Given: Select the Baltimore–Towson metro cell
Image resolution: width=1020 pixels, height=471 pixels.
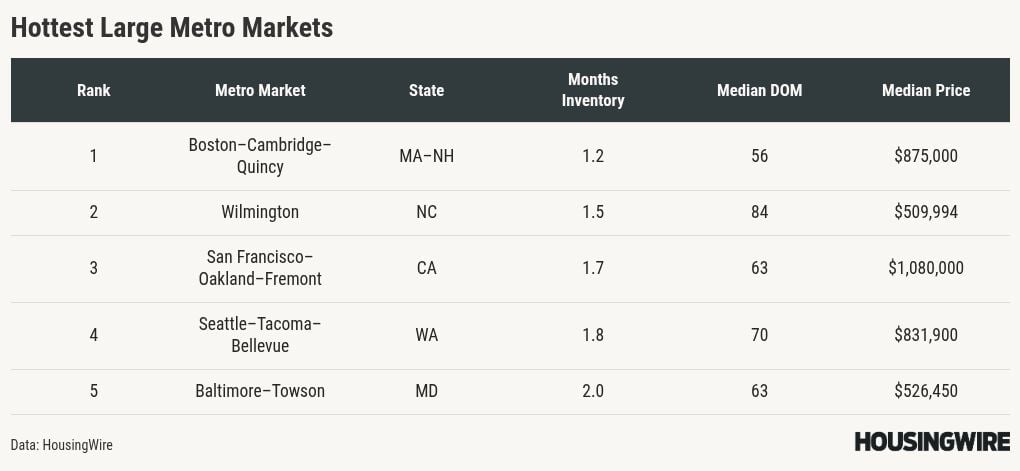Looking at the screenshot, I should (260, 391).
